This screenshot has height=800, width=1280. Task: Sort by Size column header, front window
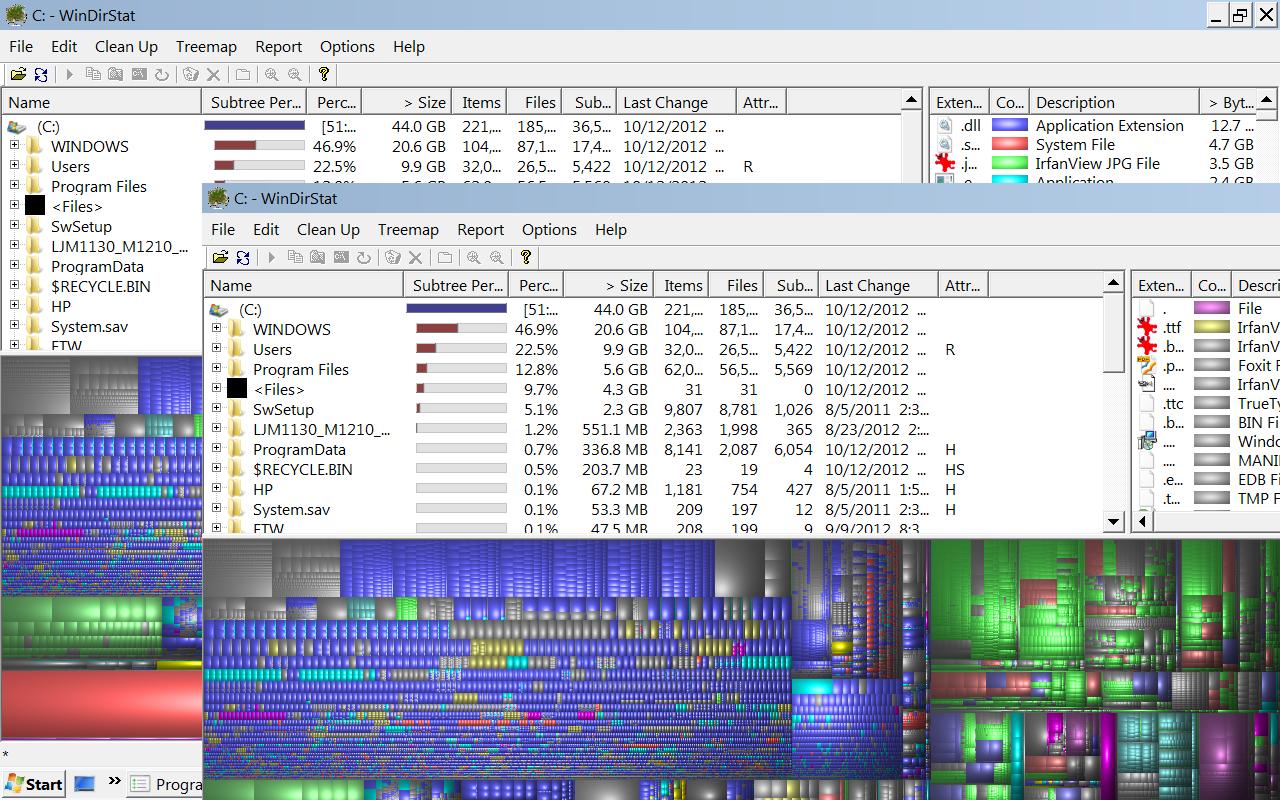[608, 285]
